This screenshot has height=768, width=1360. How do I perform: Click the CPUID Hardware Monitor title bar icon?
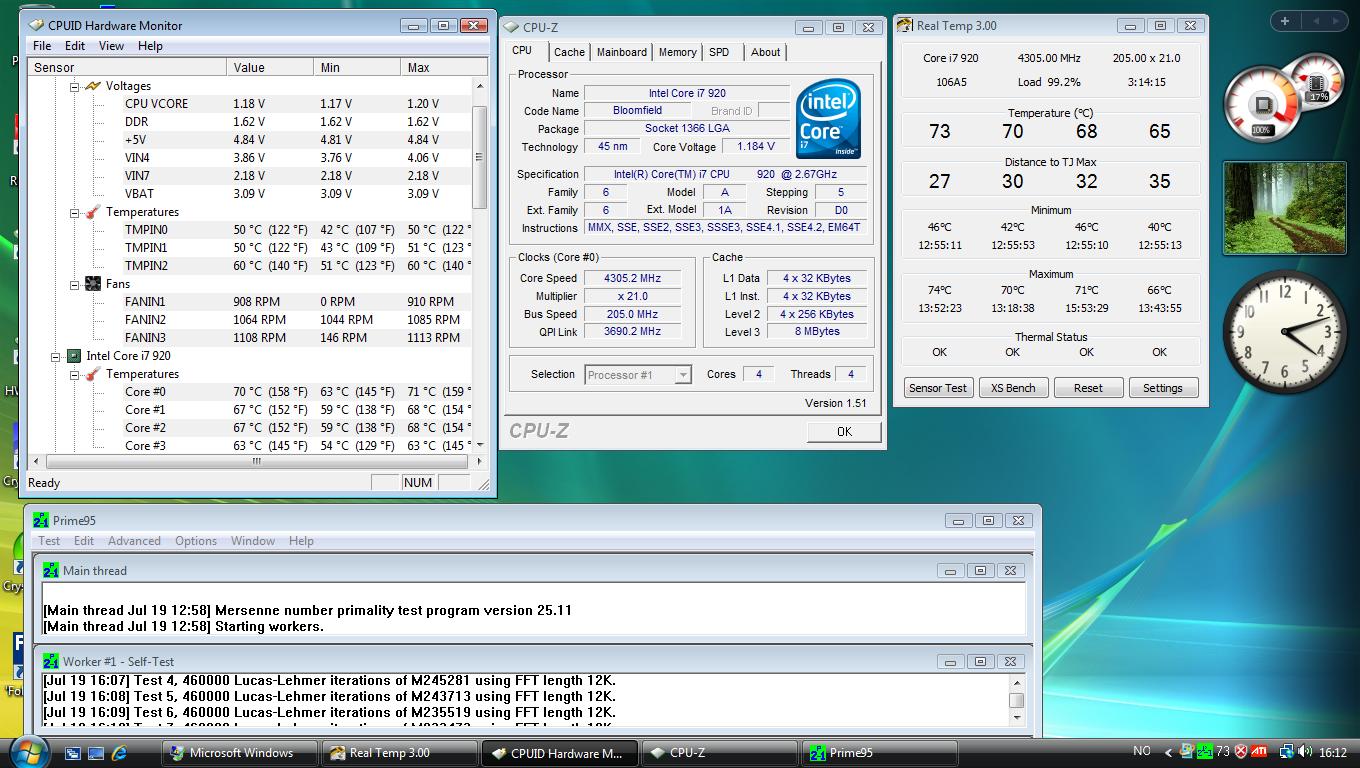pyautogui.click(x=36, y=25)
